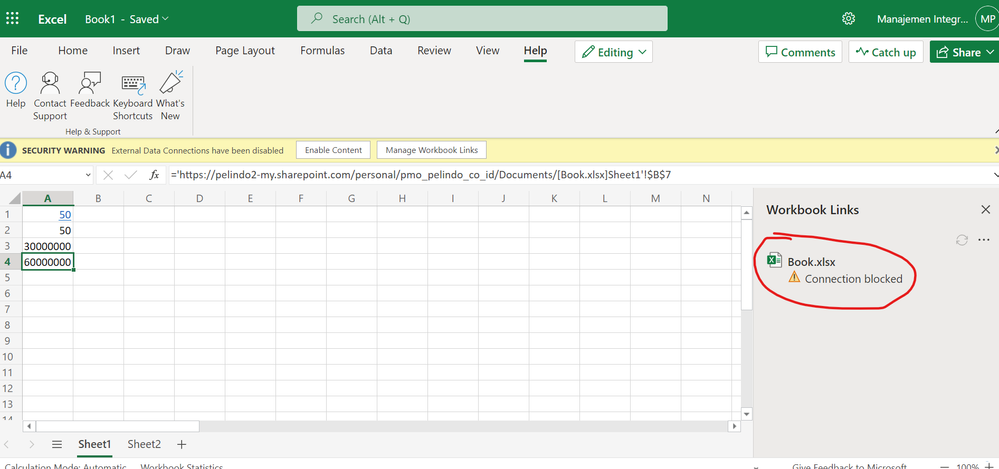This screenshot has width=999, height=469.
Task: Select cell A3 containing 30000000
Action: [48, 246]
